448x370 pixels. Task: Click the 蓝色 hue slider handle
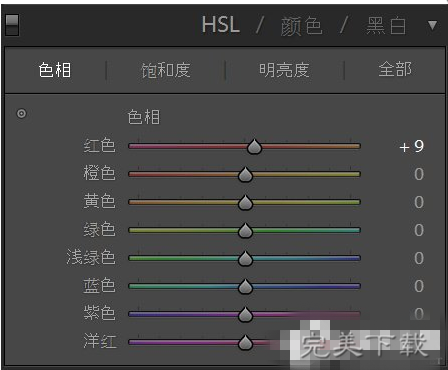[245, 287]
